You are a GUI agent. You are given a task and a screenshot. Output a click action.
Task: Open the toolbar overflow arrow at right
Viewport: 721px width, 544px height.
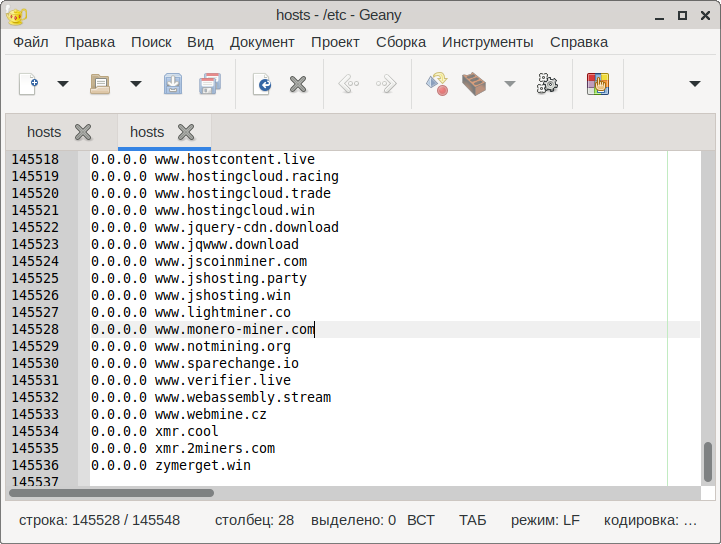click(695, 84)
